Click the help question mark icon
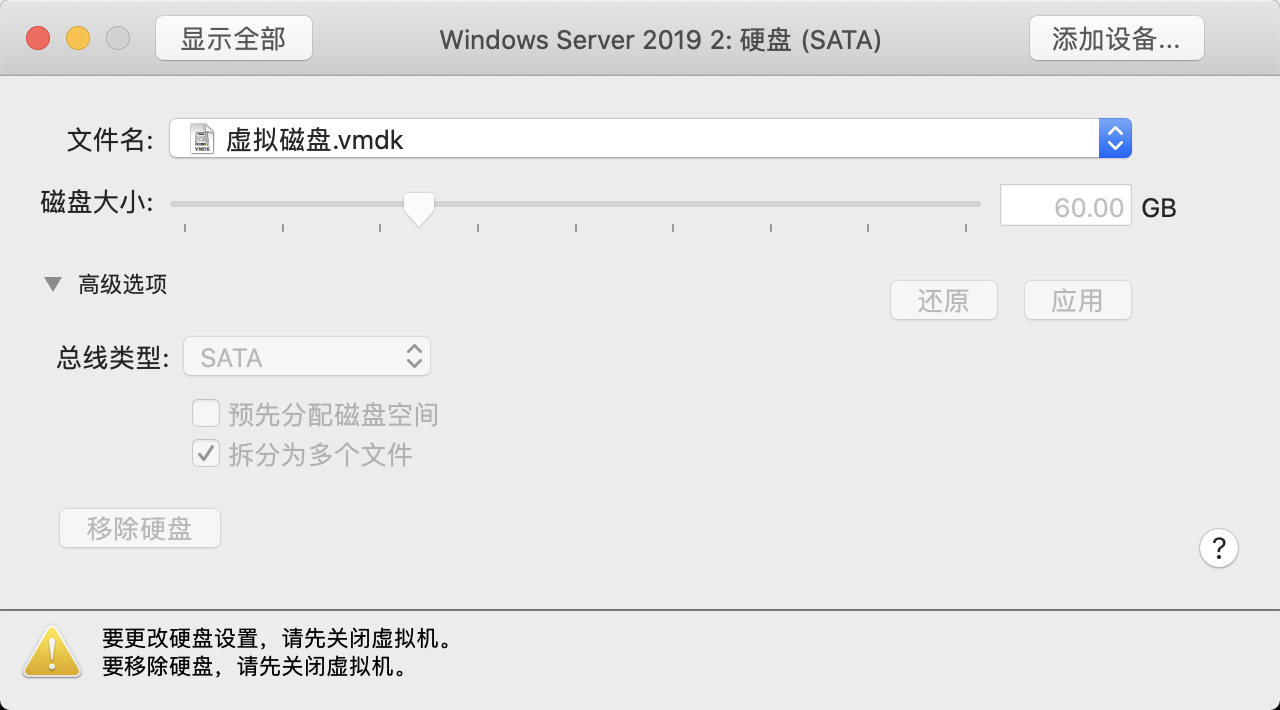The width and height of the screenshot is (1280, 710). [1218, 548]
